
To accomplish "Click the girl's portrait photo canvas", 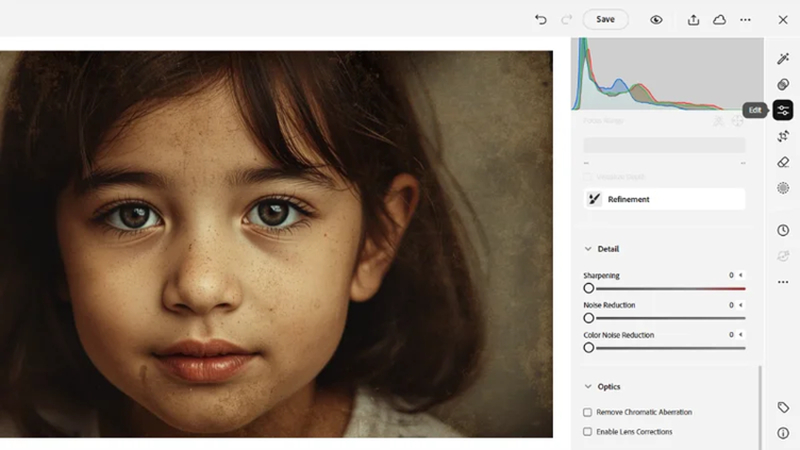I will tap(276, 244).
